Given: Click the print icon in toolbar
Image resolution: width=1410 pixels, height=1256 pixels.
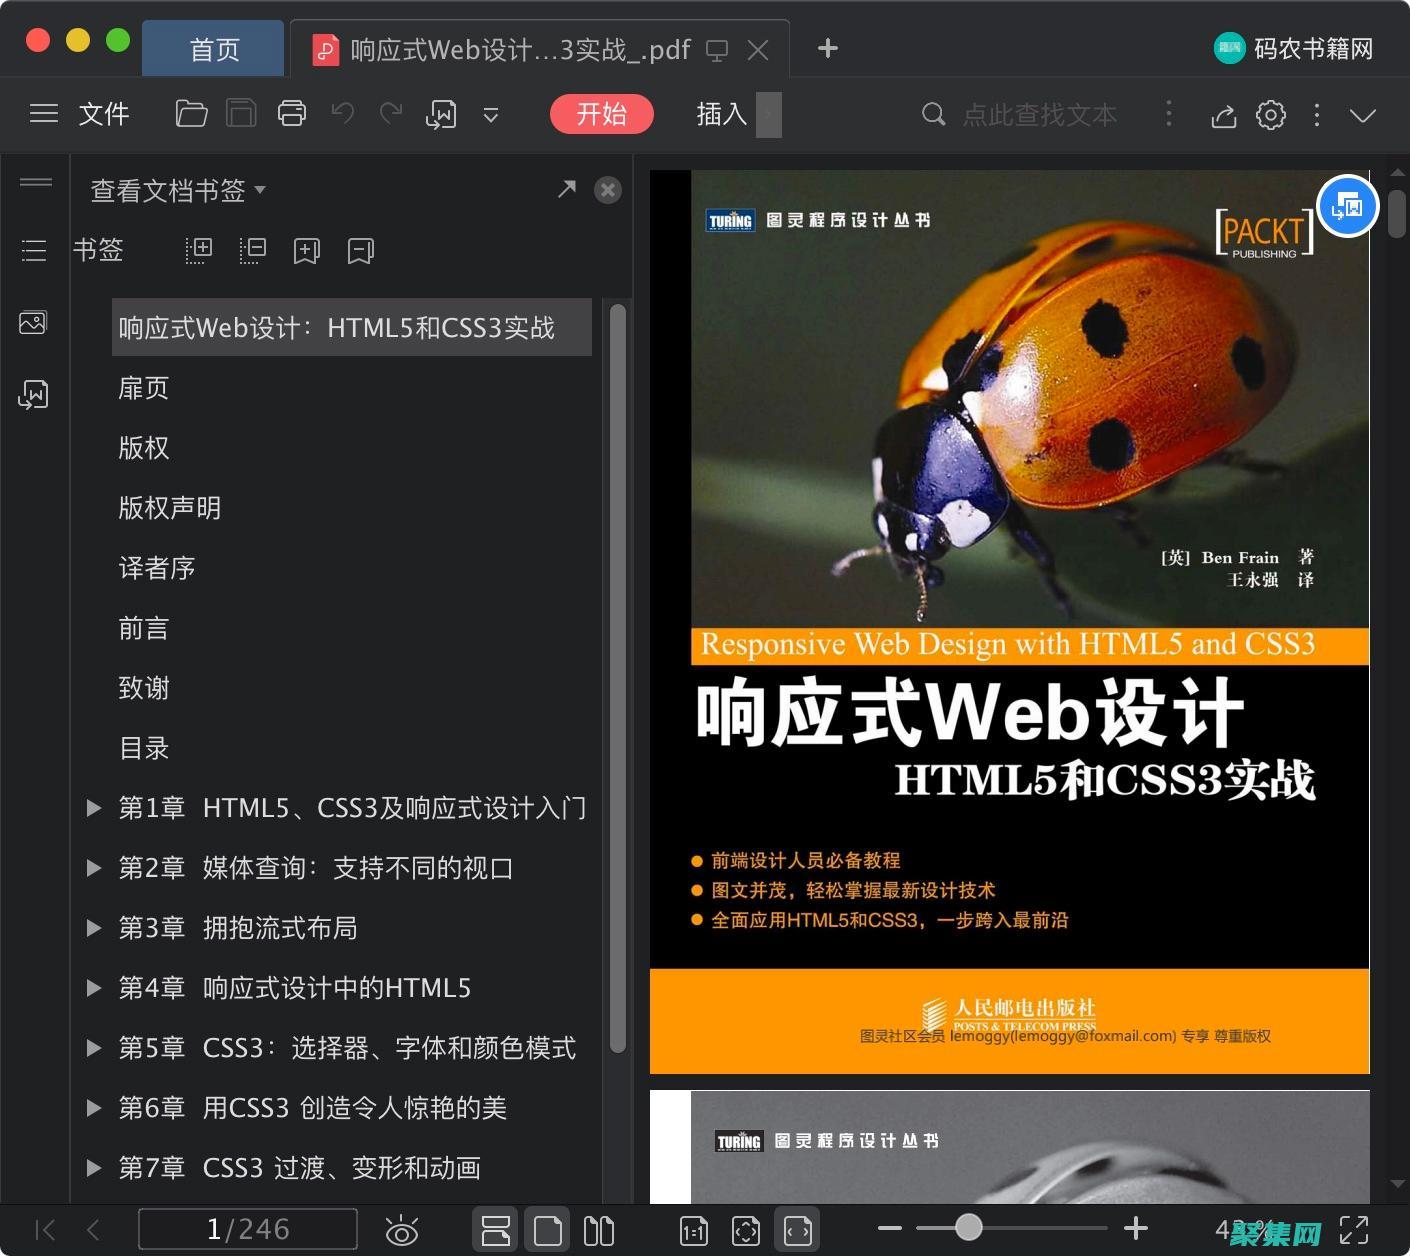Looking at the screenshot, I should click(292, 114).
